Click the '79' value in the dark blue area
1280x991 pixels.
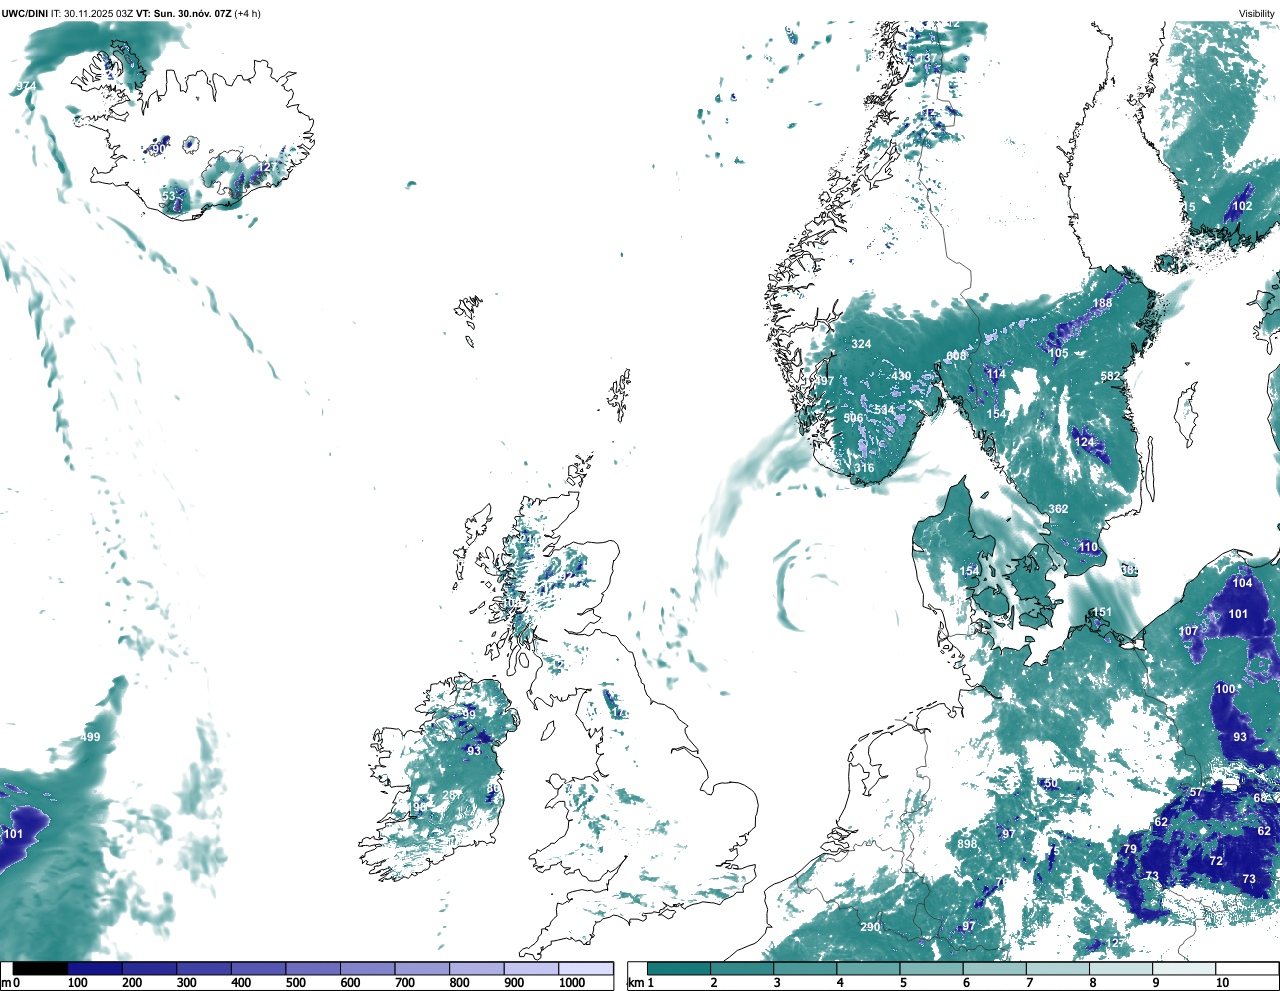coord(1130,849)
